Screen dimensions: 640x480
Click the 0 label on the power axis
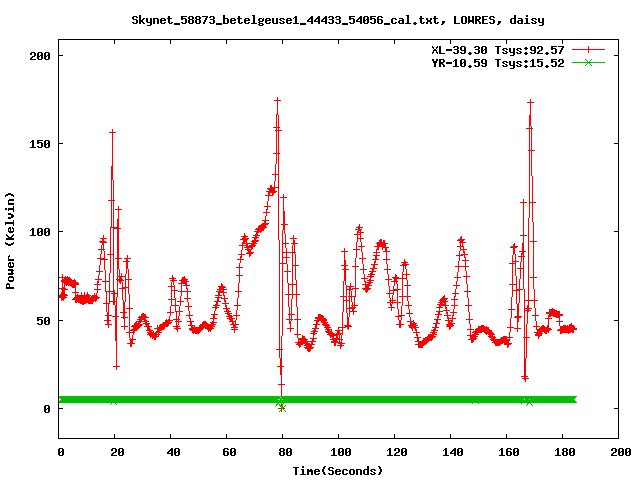click(47, 409)
